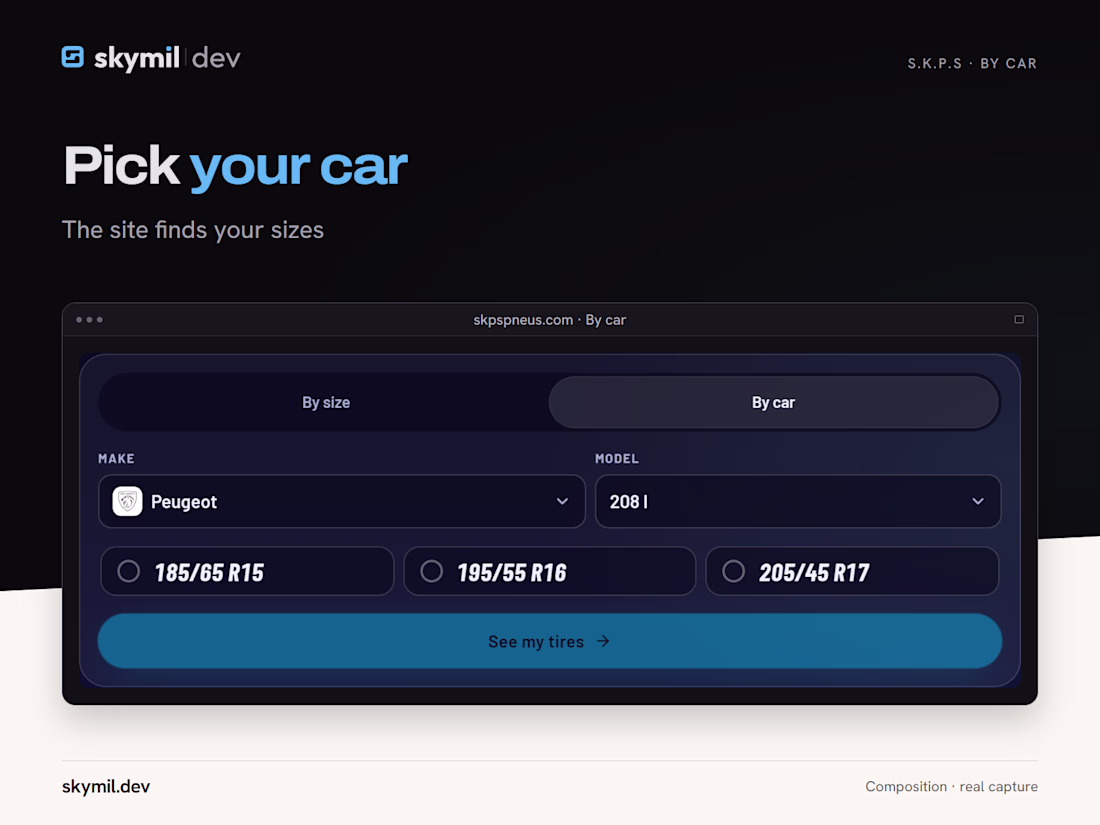Image resolution: width=1100 pixels, height=825 pixels.
Task: Click the Pick your car heading
Action: [x=236, y=166]
